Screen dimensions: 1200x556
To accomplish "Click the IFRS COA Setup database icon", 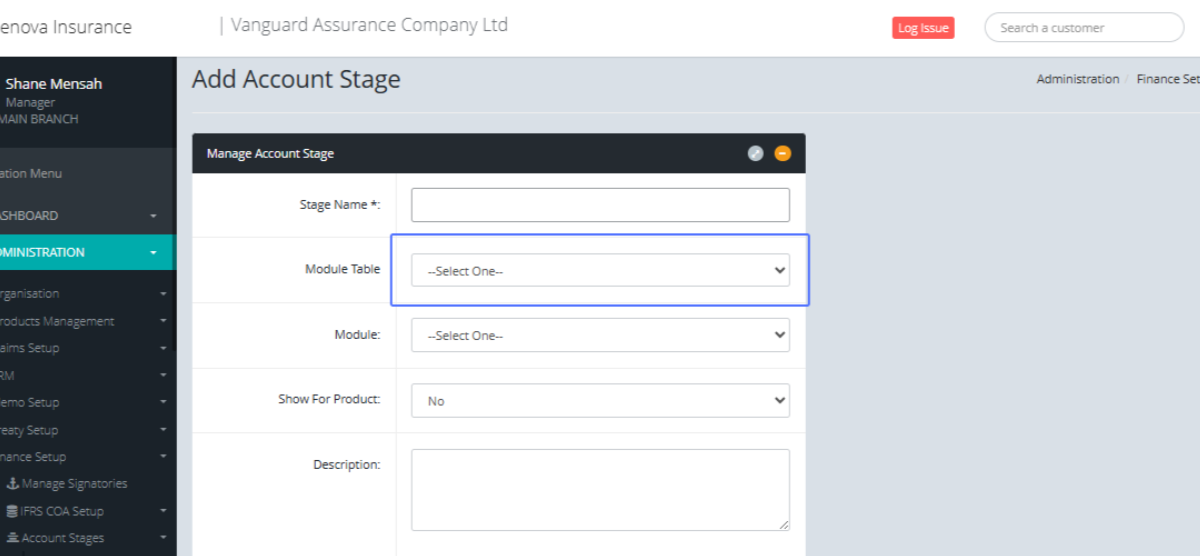I will pos(13,511).
